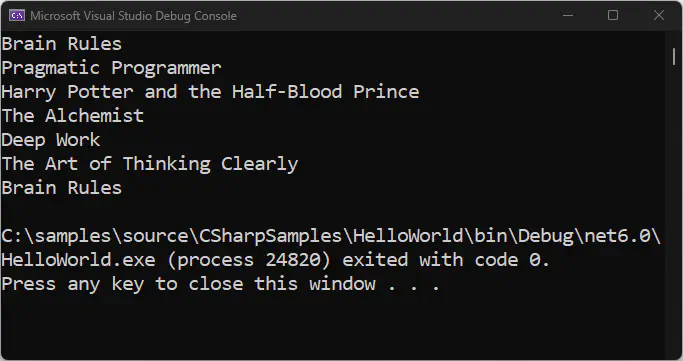683x361 pixels.
Task: Click the 'Pragmatic Programmer' output line
Action: 111,68
